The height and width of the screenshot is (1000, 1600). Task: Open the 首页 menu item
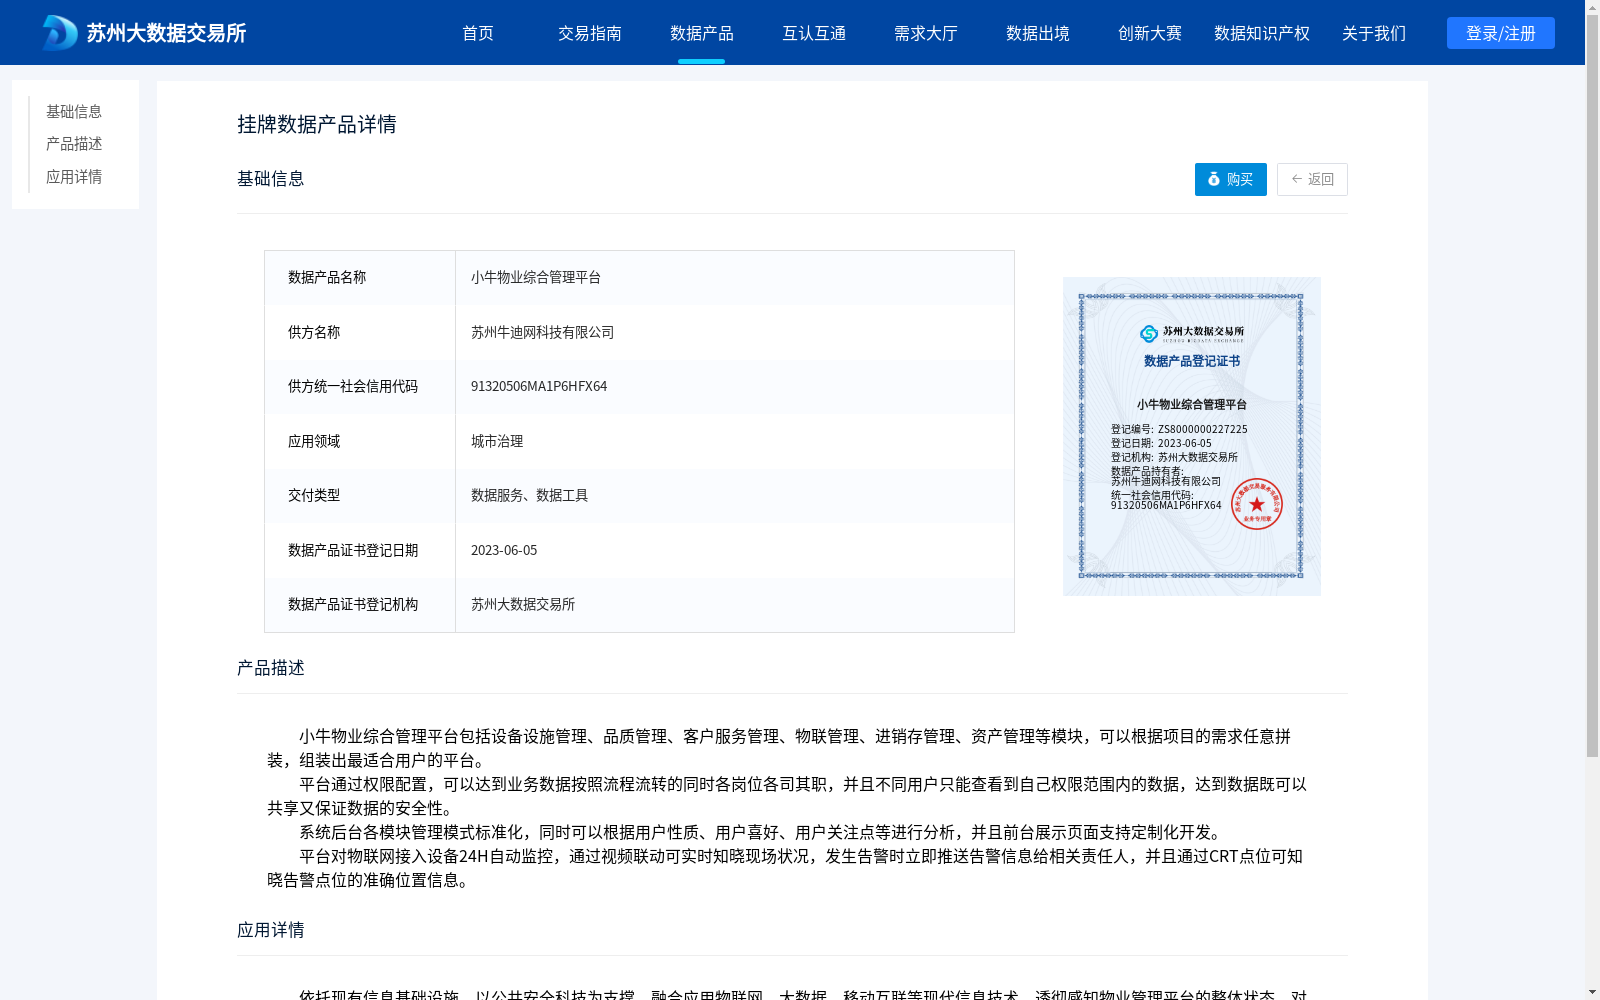478,33
